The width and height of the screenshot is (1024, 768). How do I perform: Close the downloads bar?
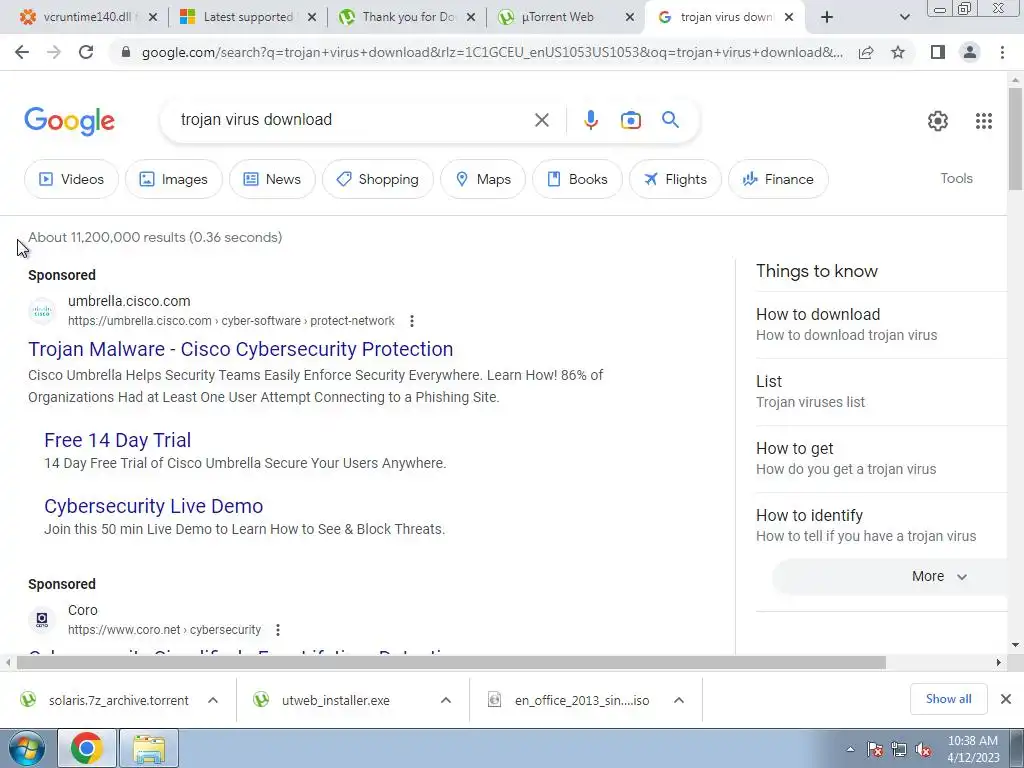1006,699
